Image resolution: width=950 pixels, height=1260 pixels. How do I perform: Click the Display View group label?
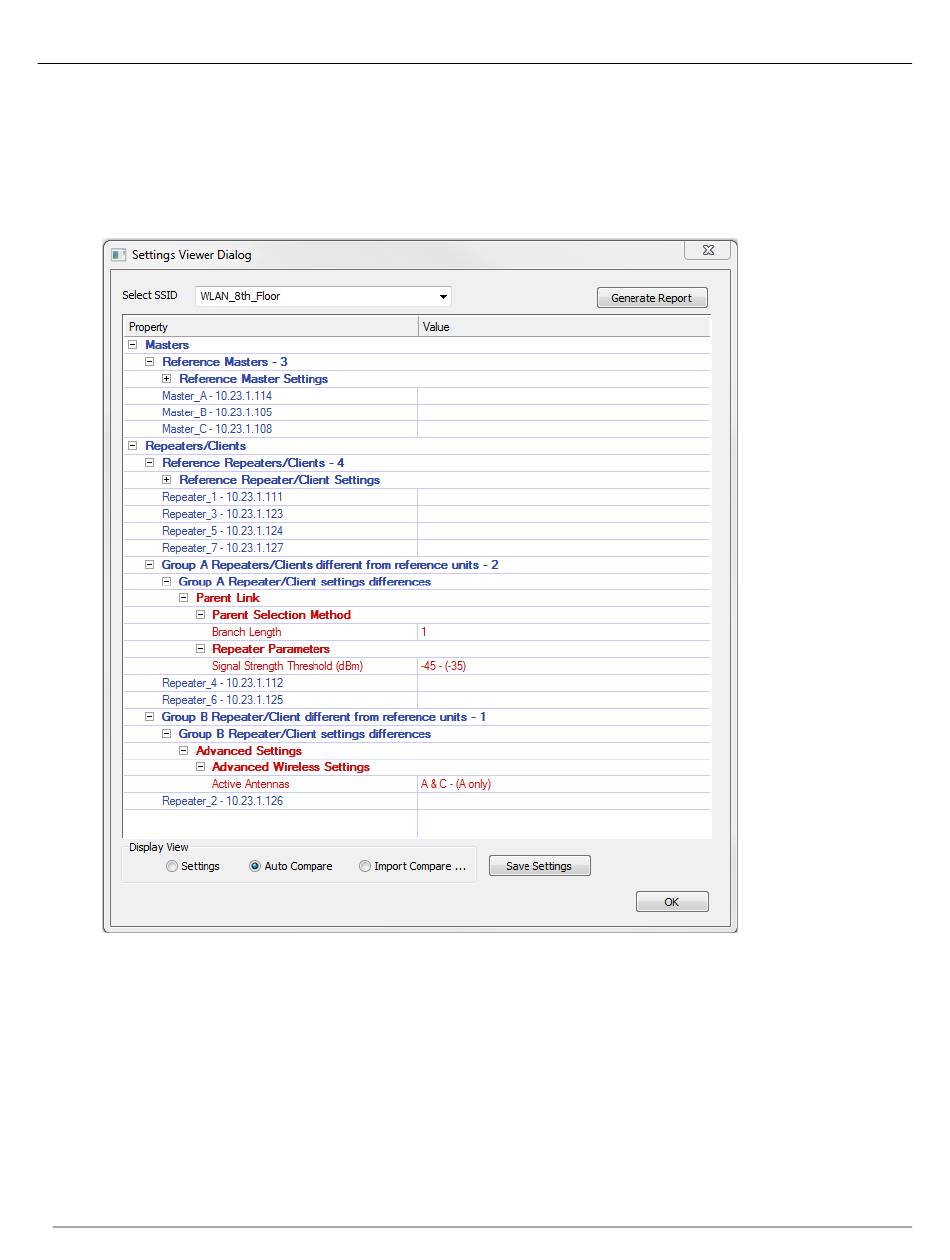159,847
